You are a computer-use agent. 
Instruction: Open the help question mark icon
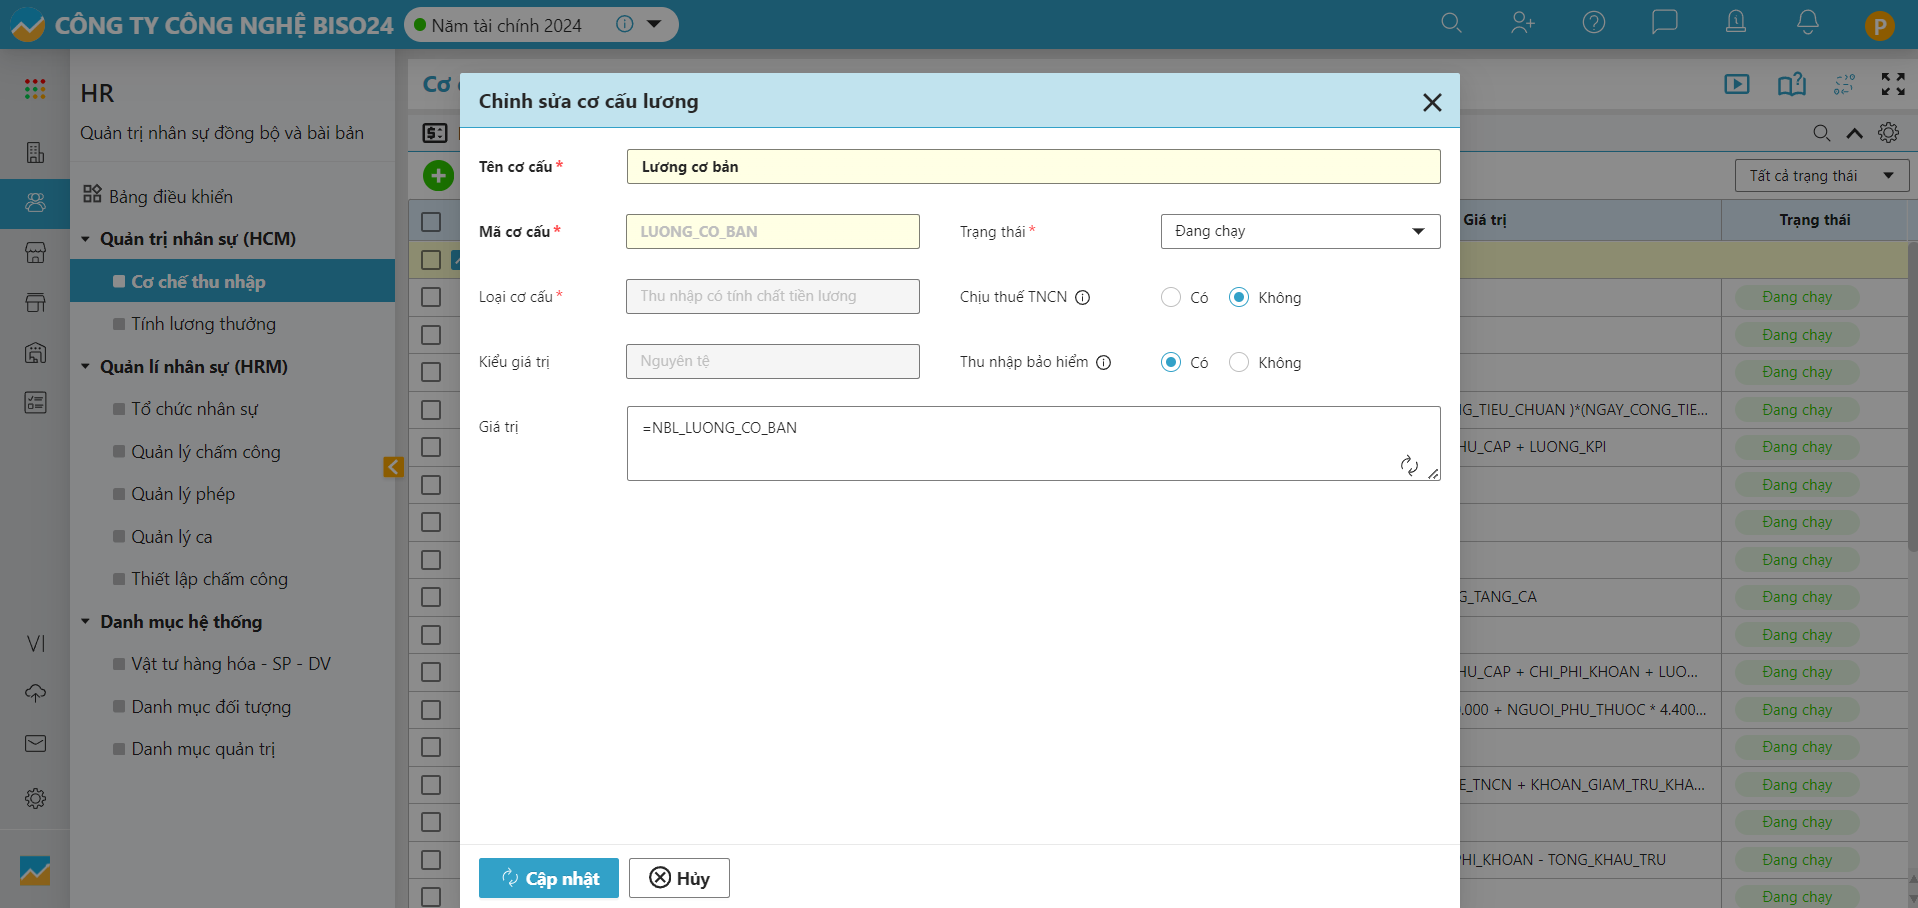pyautogui.click(x=1593, y=23)
